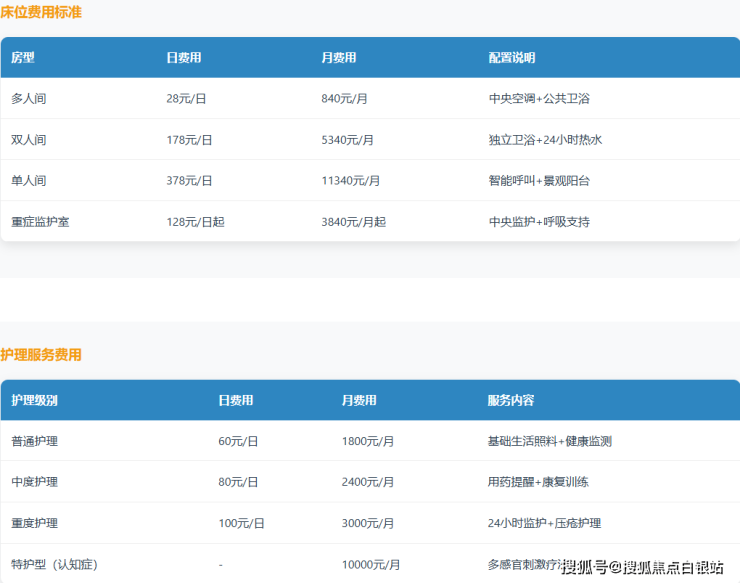The image size is (740, 583).
Task: Select the 配置说明 column header
Action: tap(511, 58)
